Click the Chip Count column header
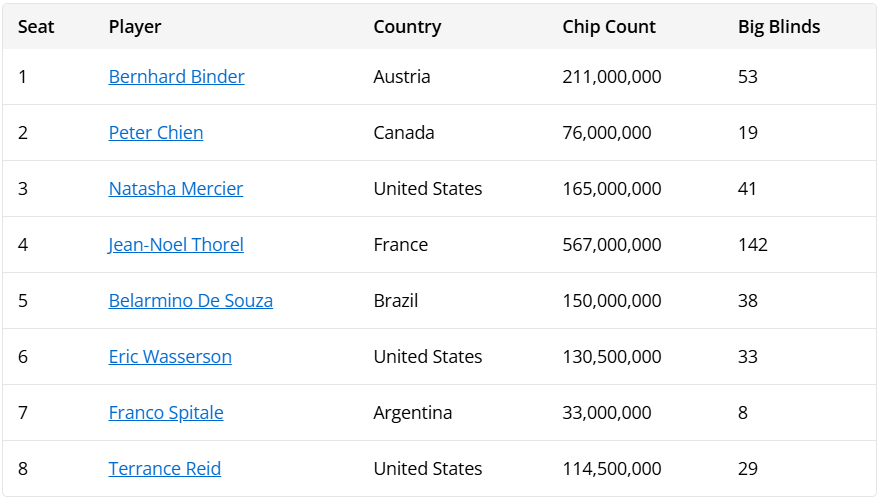 [609, 27]
